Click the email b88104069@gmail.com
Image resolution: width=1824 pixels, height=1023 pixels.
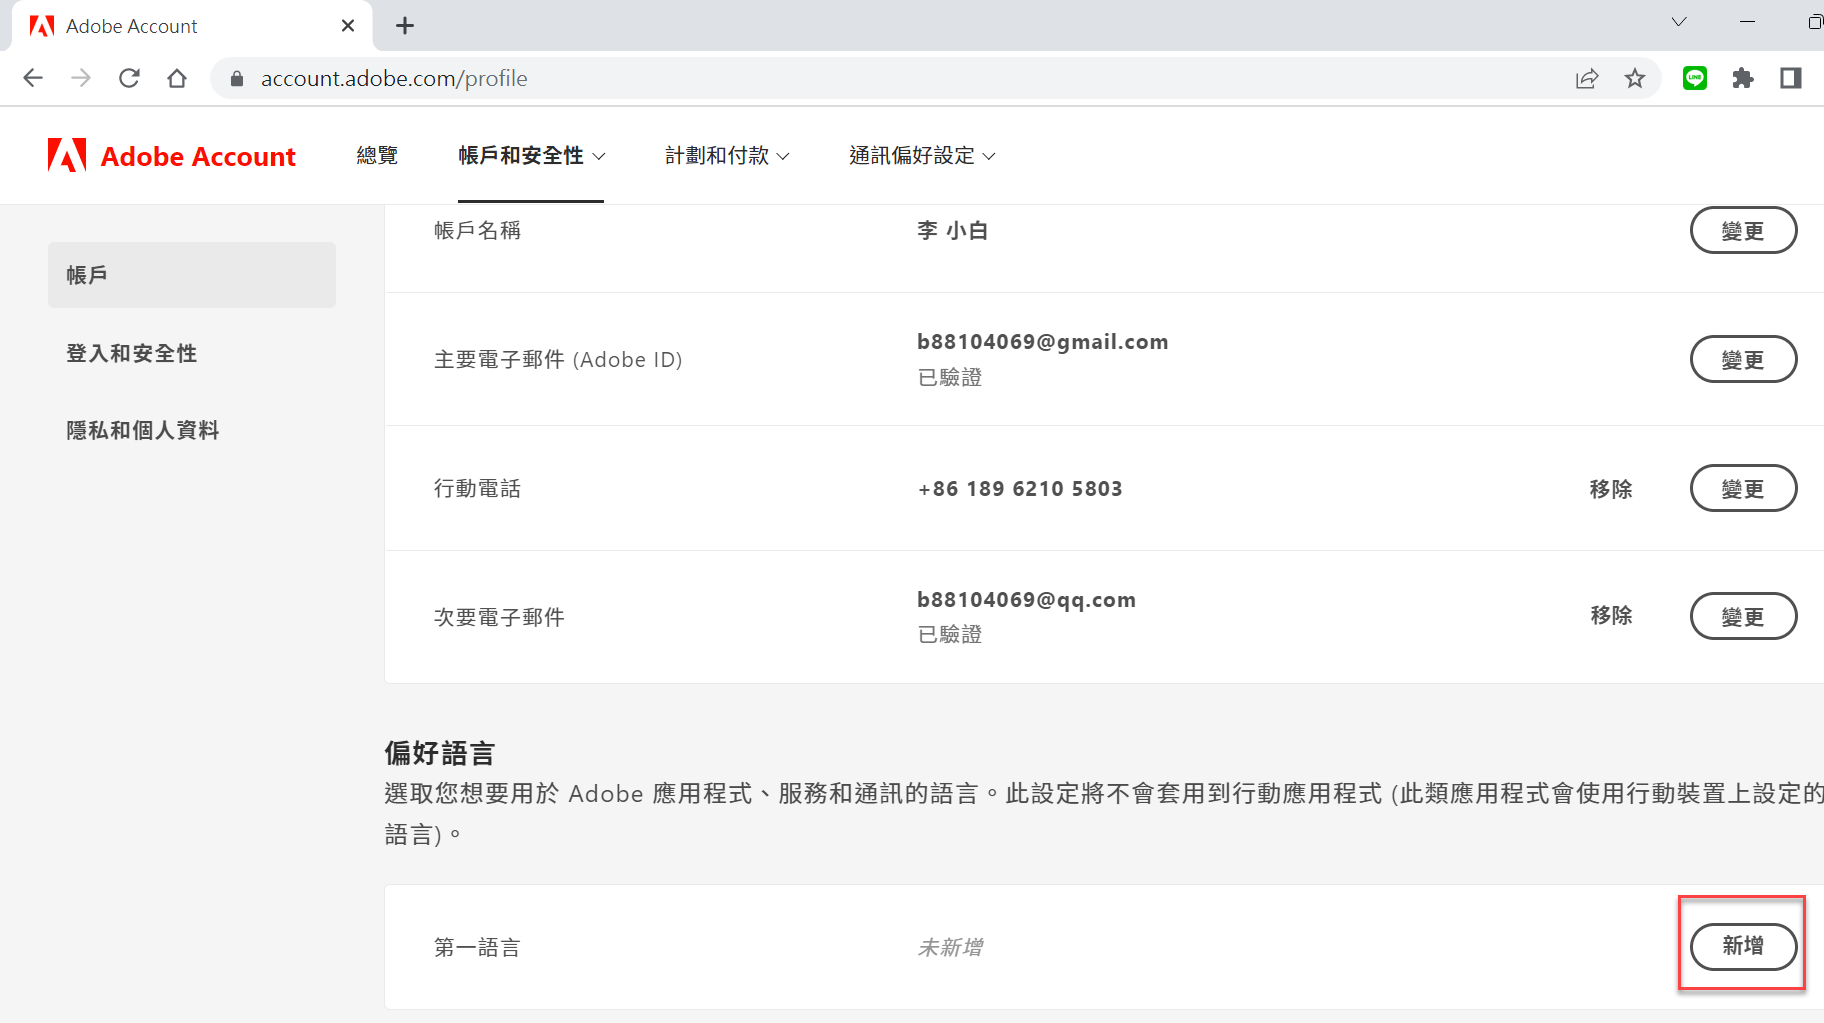pyautogui.click(x=1042, y=342)
